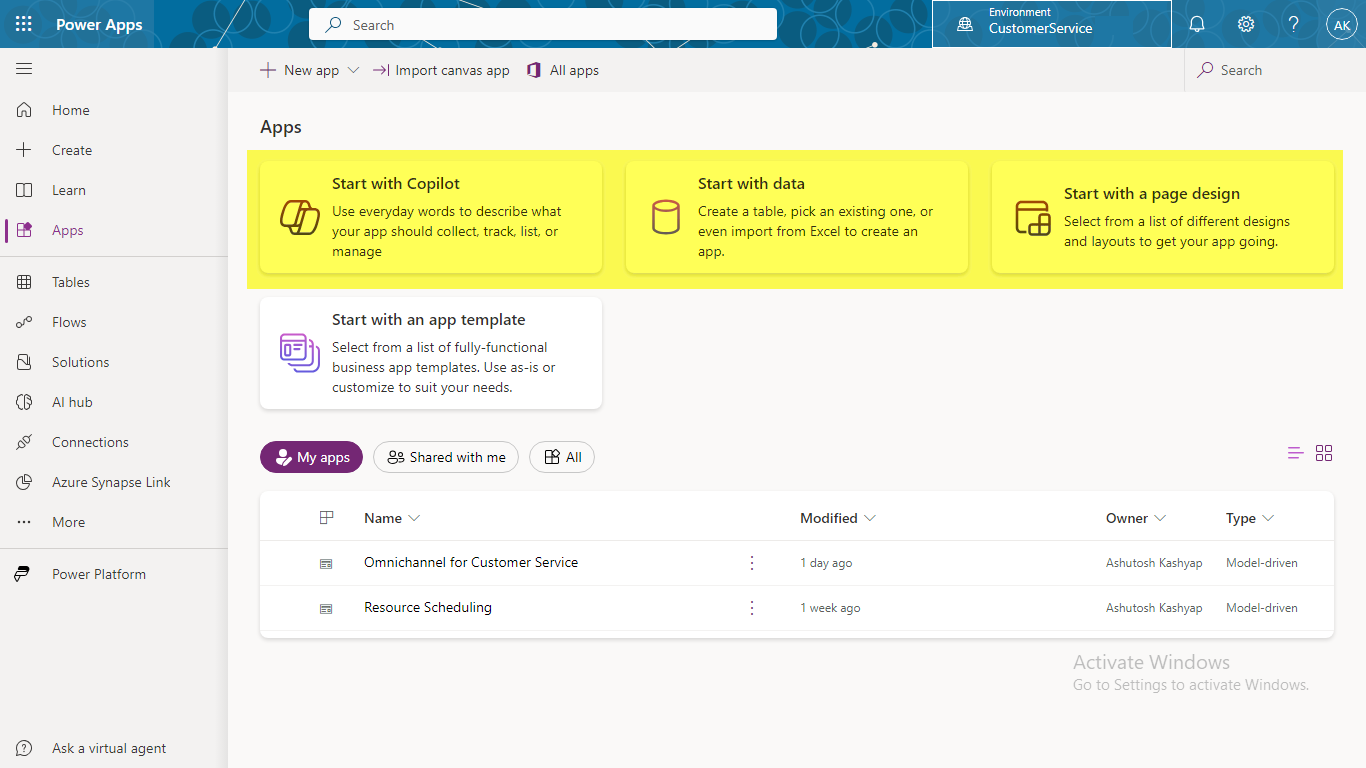Collapse the left navigation hamburger menu
1366x768 pixels.
[24, 69]
